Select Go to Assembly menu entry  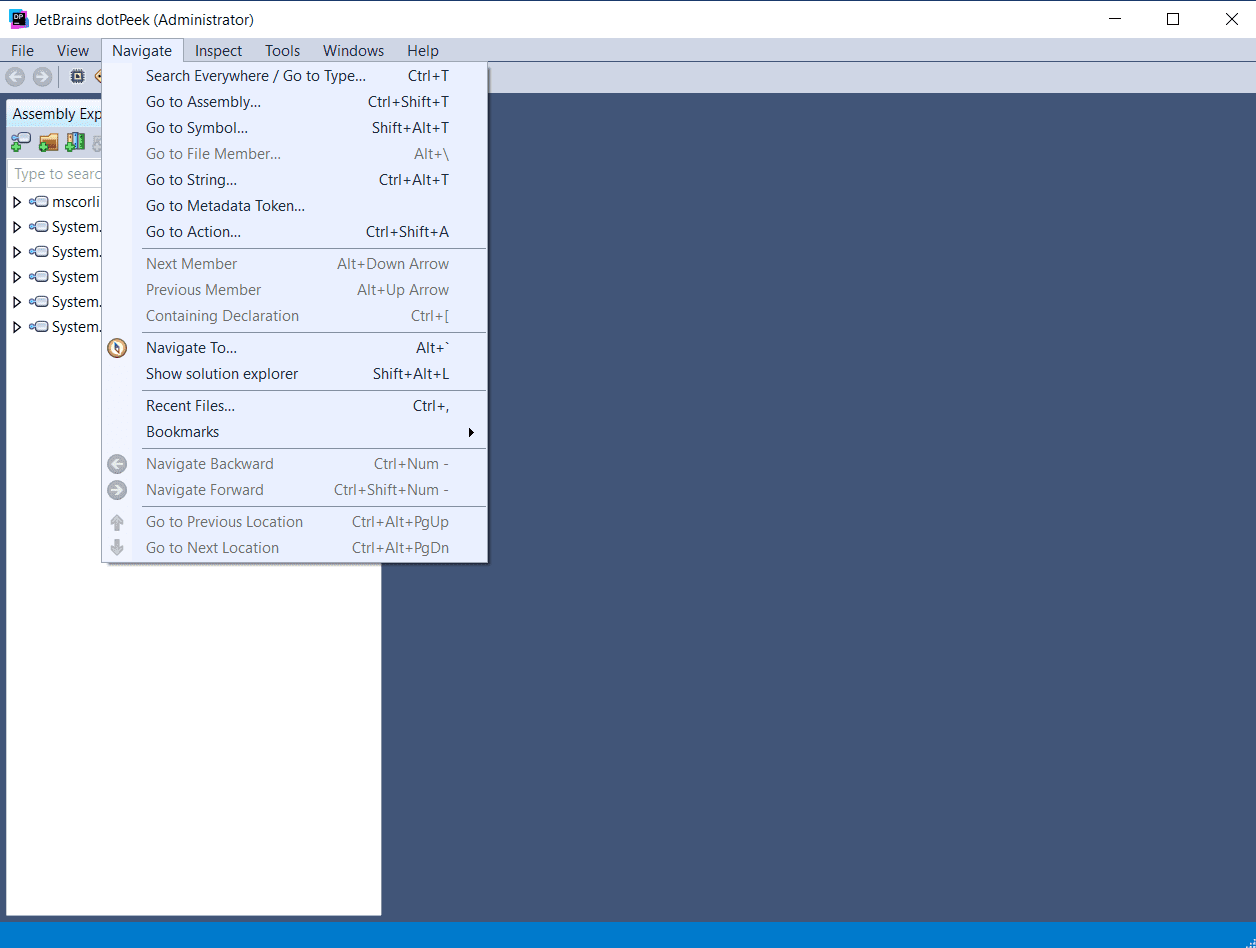click(x=295, y=102)
